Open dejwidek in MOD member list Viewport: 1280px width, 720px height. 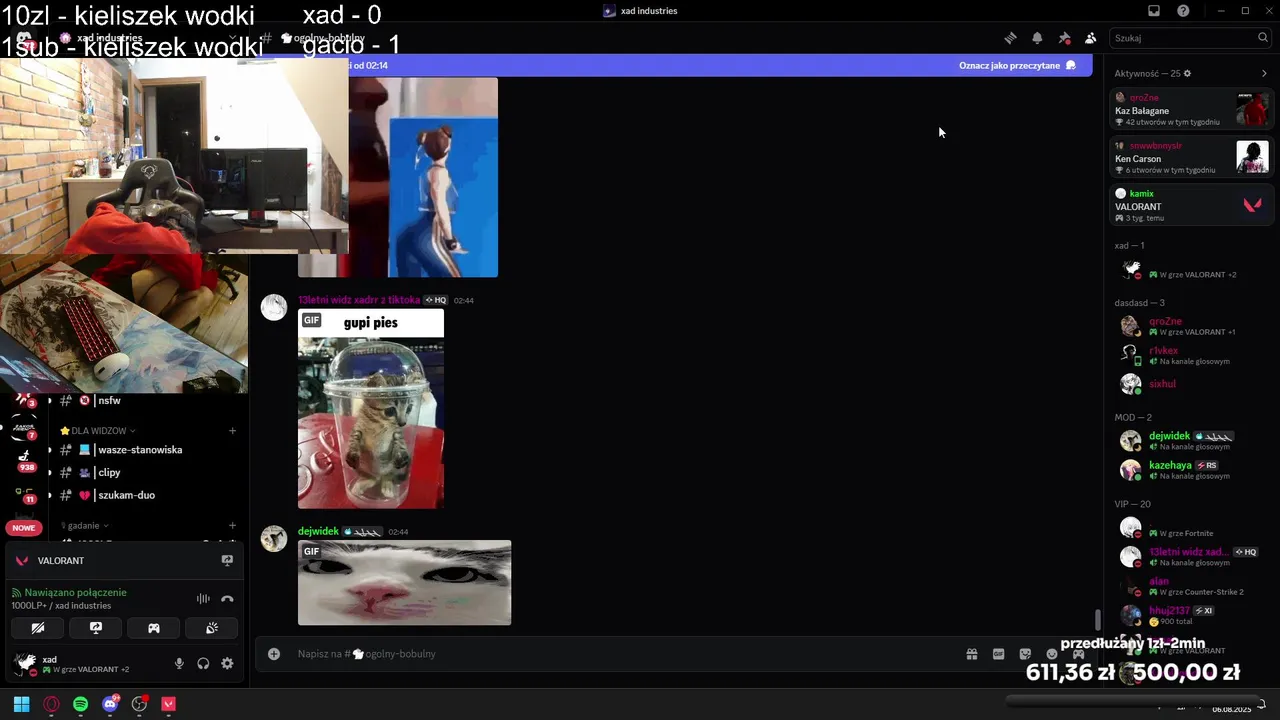click(1192, 441)
